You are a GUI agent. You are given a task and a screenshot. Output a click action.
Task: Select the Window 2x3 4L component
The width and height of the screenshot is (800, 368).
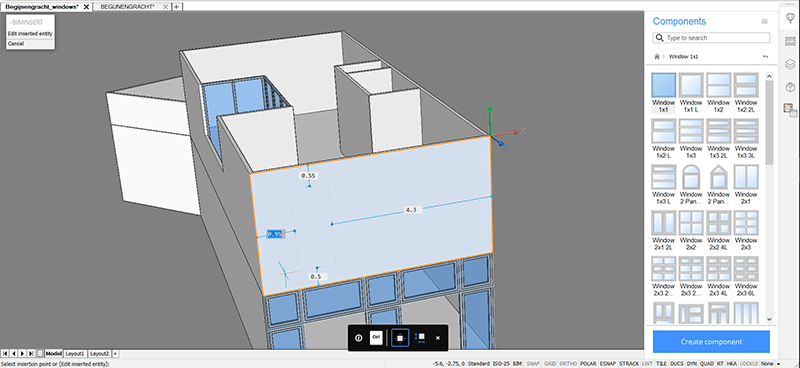click(718, 268)
